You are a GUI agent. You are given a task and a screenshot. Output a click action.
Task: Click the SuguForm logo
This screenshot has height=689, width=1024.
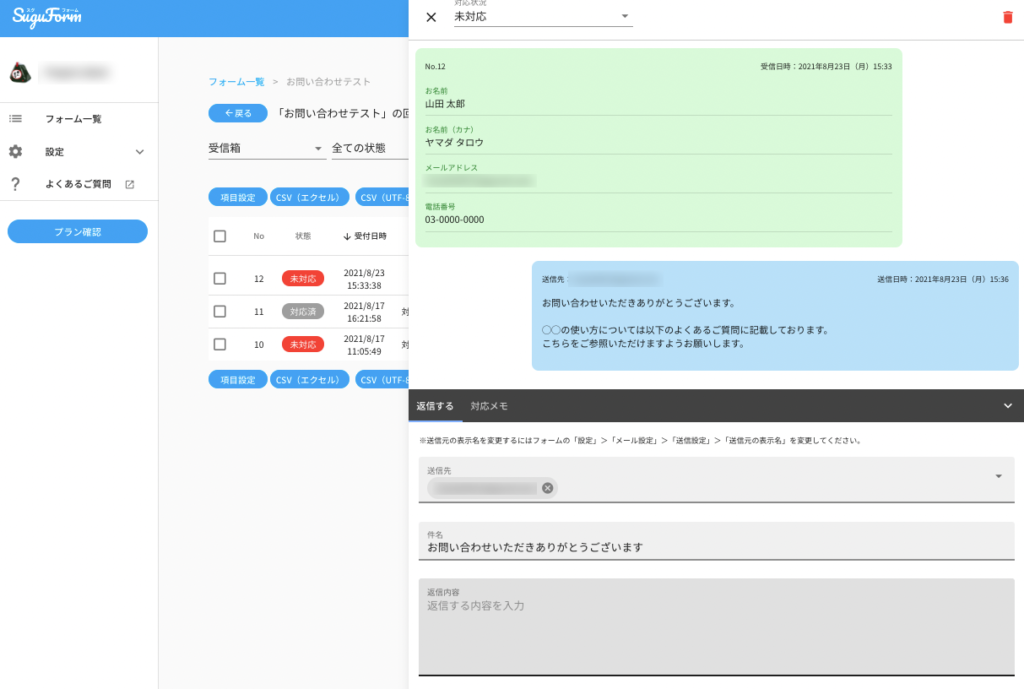tap(47, 16)
